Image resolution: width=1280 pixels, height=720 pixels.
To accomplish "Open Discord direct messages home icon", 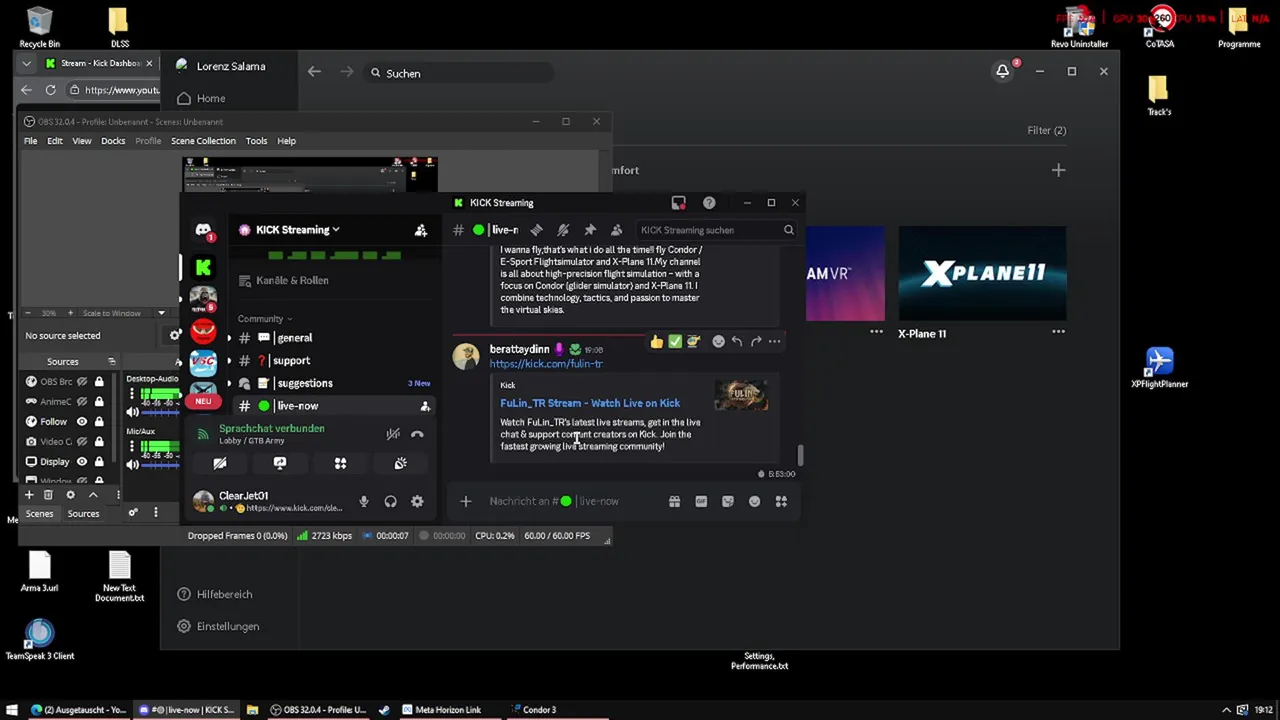I will click(x=203, y=231).
